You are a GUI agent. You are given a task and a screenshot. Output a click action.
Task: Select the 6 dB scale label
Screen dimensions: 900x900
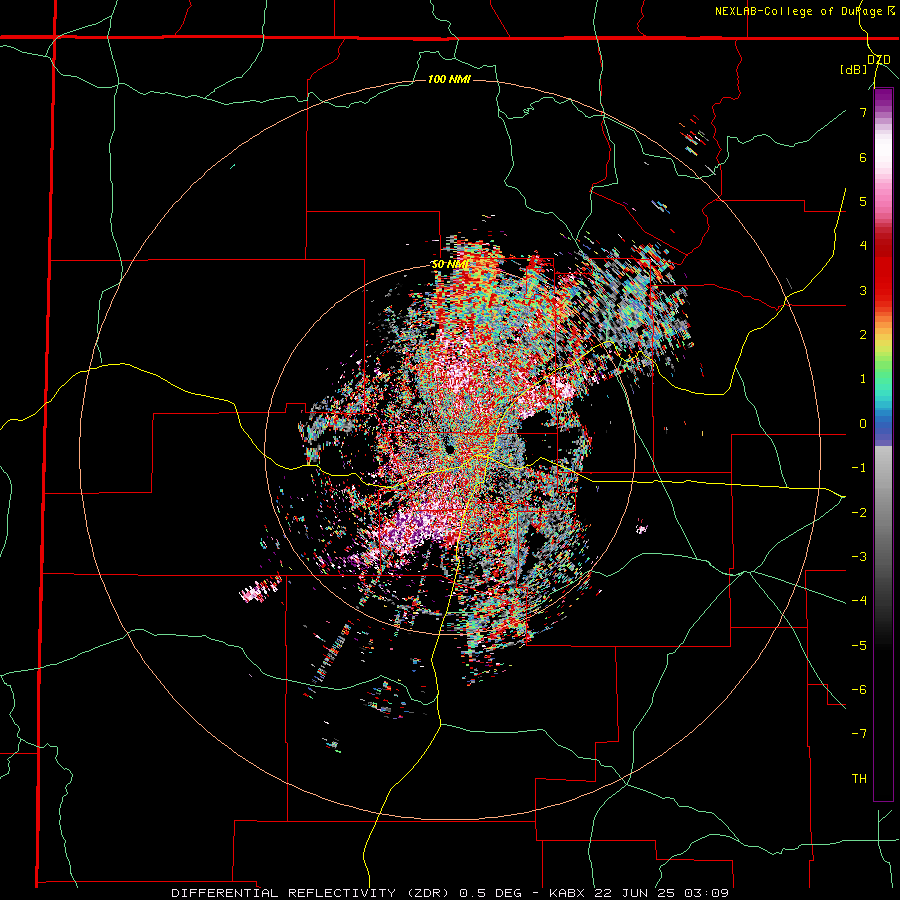point(863,157)
